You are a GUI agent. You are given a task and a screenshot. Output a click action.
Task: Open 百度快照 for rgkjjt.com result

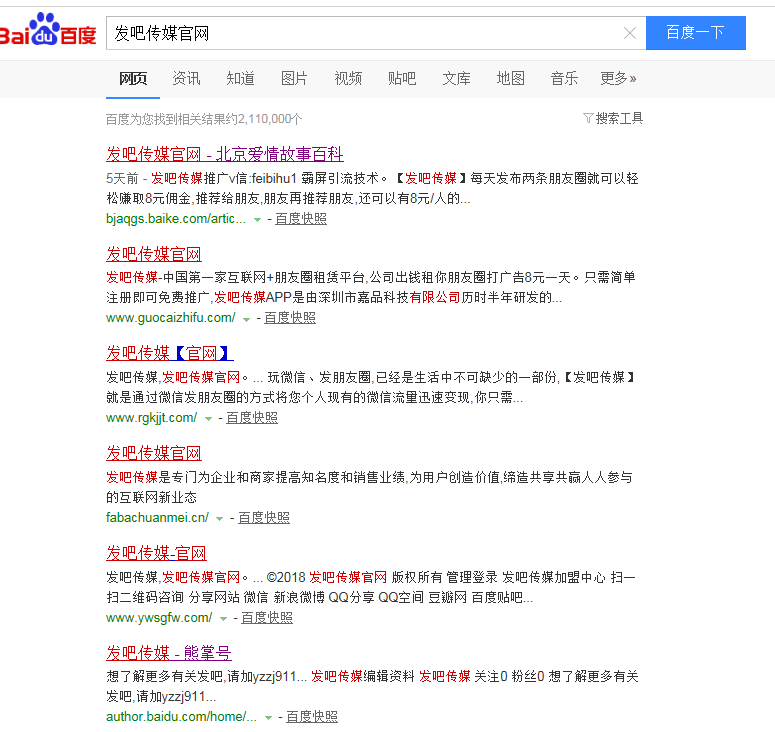pyautogui.click(x=252, y=418)
